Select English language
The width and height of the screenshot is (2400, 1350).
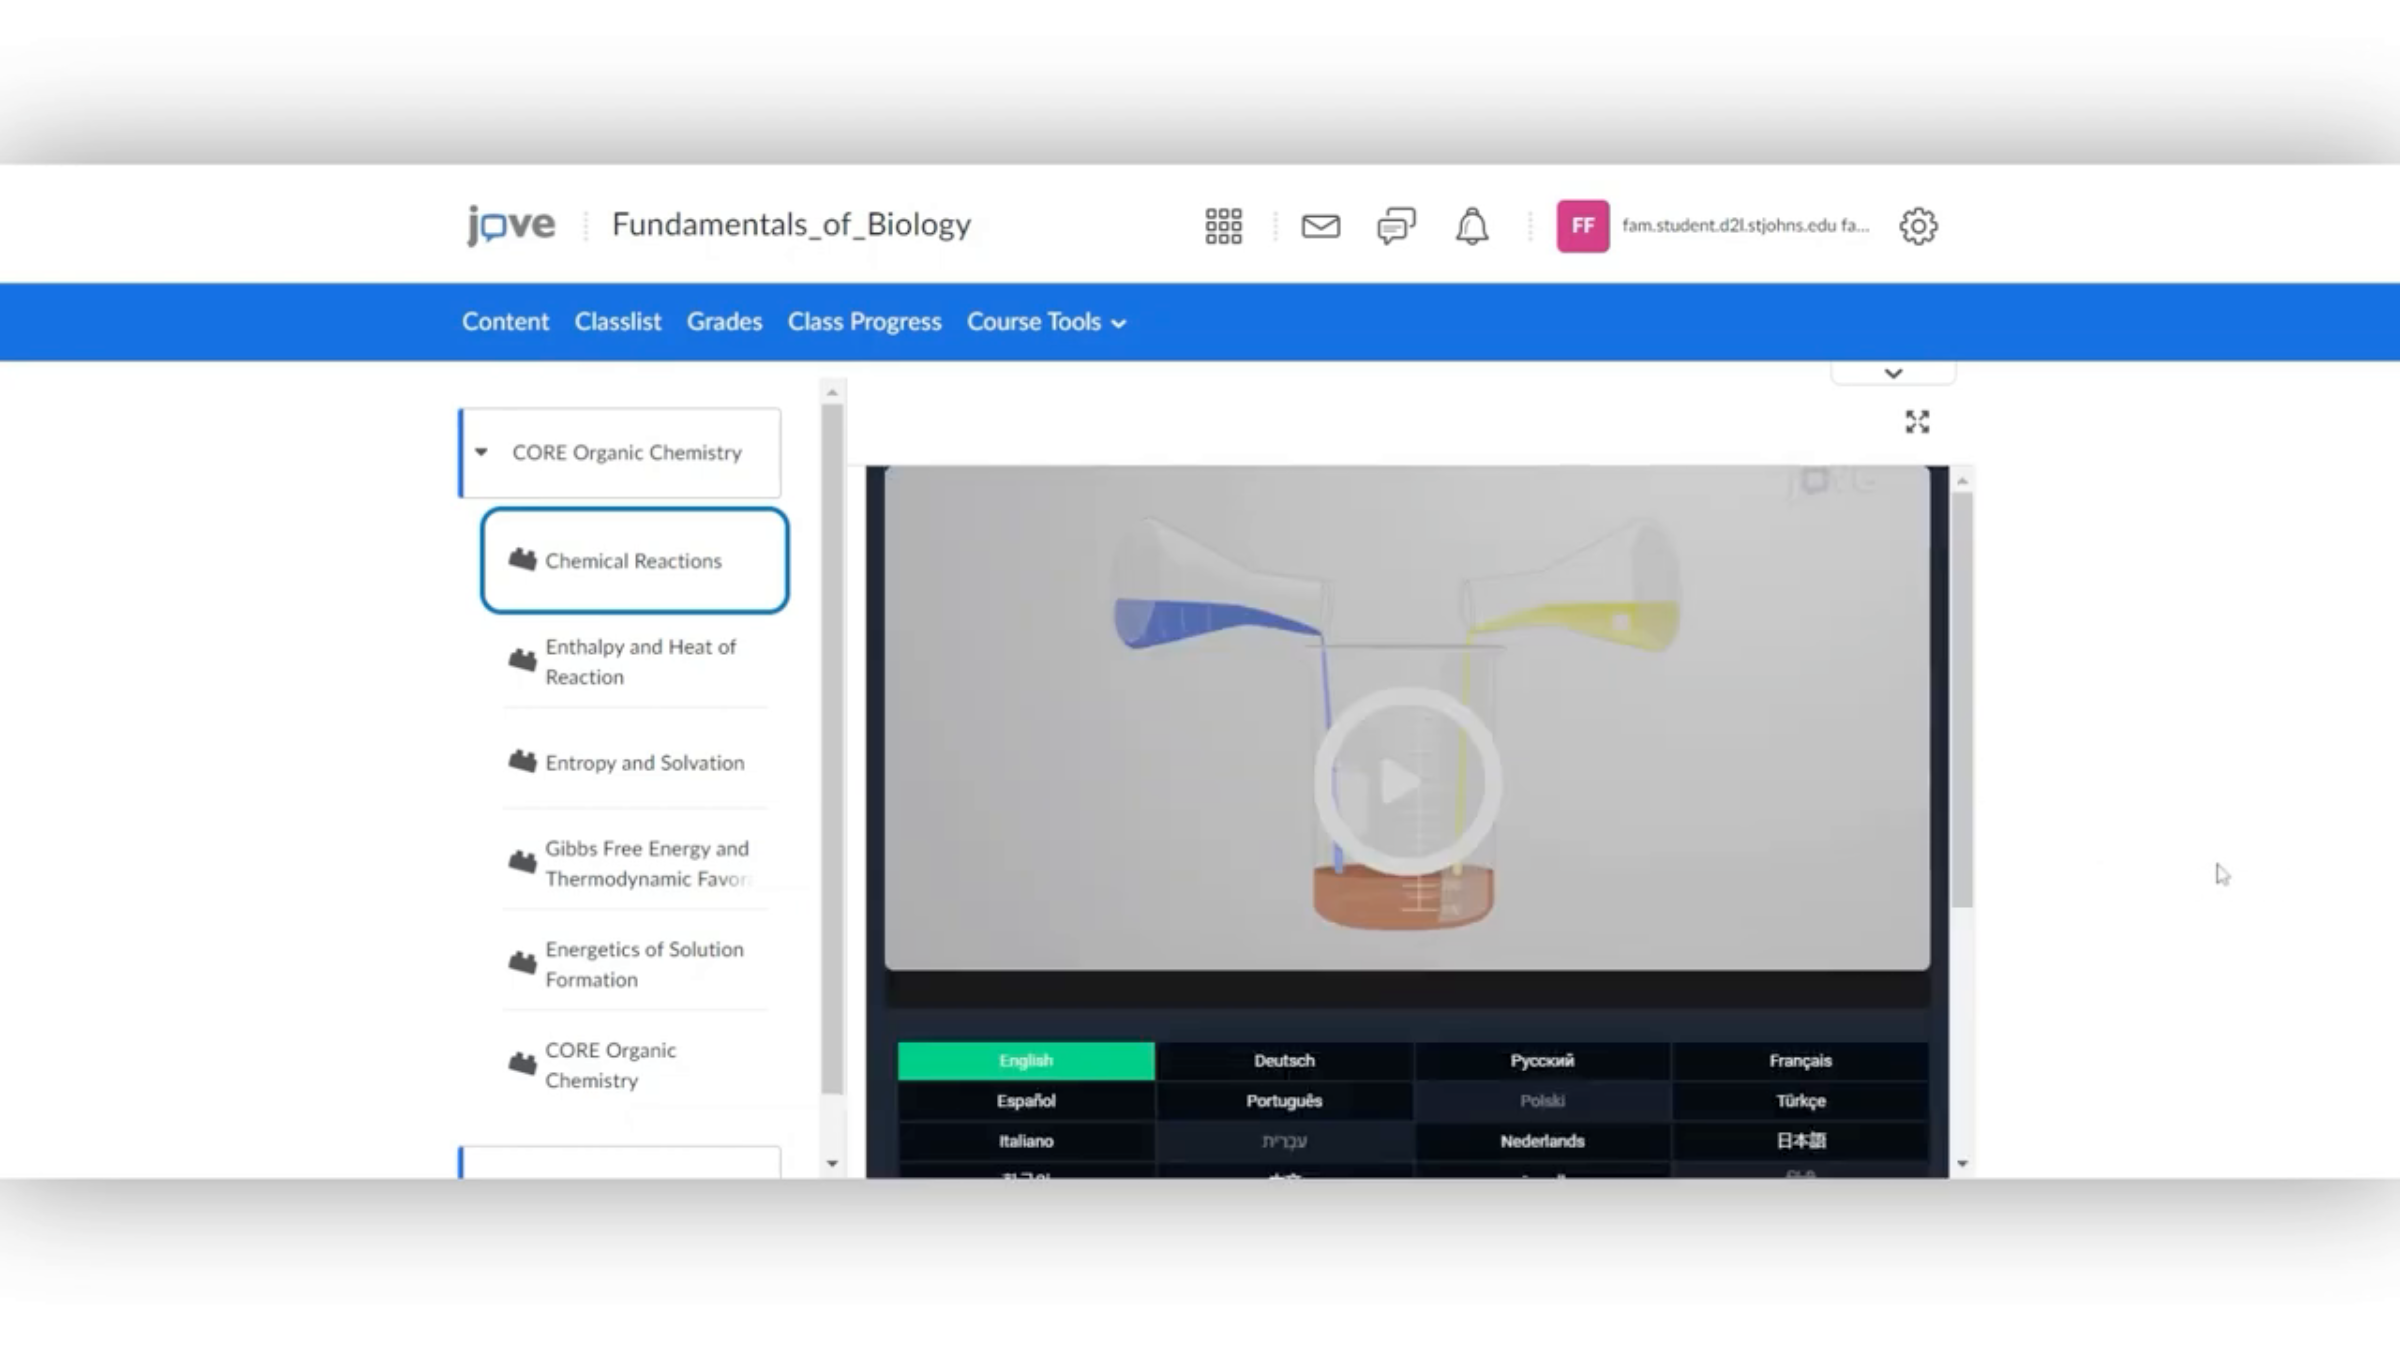(x=1026, y=1061)
